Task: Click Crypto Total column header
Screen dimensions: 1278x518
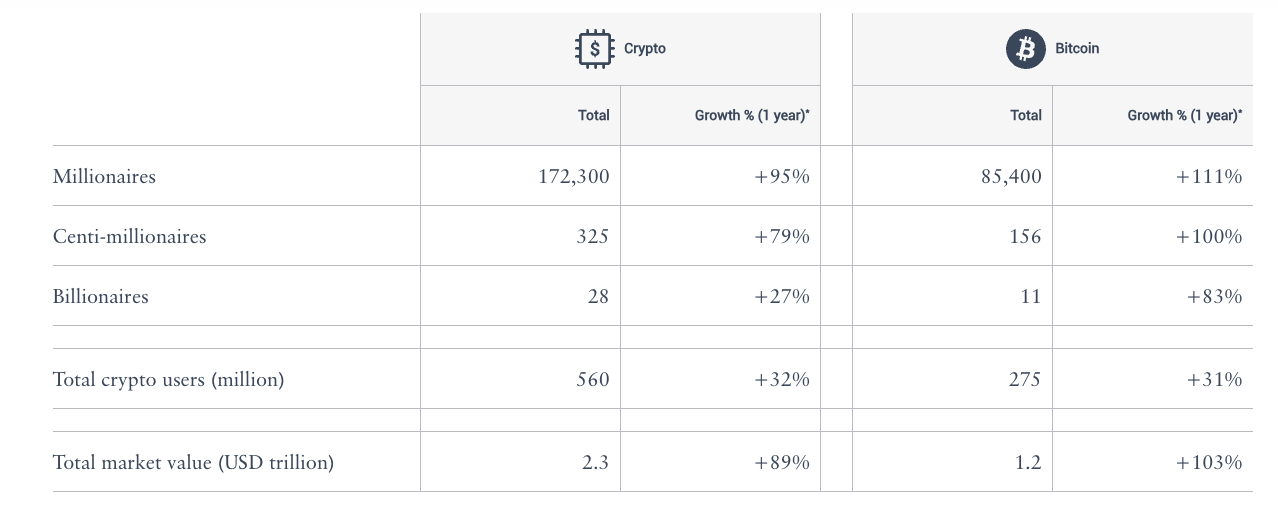Action: (593, 115)
